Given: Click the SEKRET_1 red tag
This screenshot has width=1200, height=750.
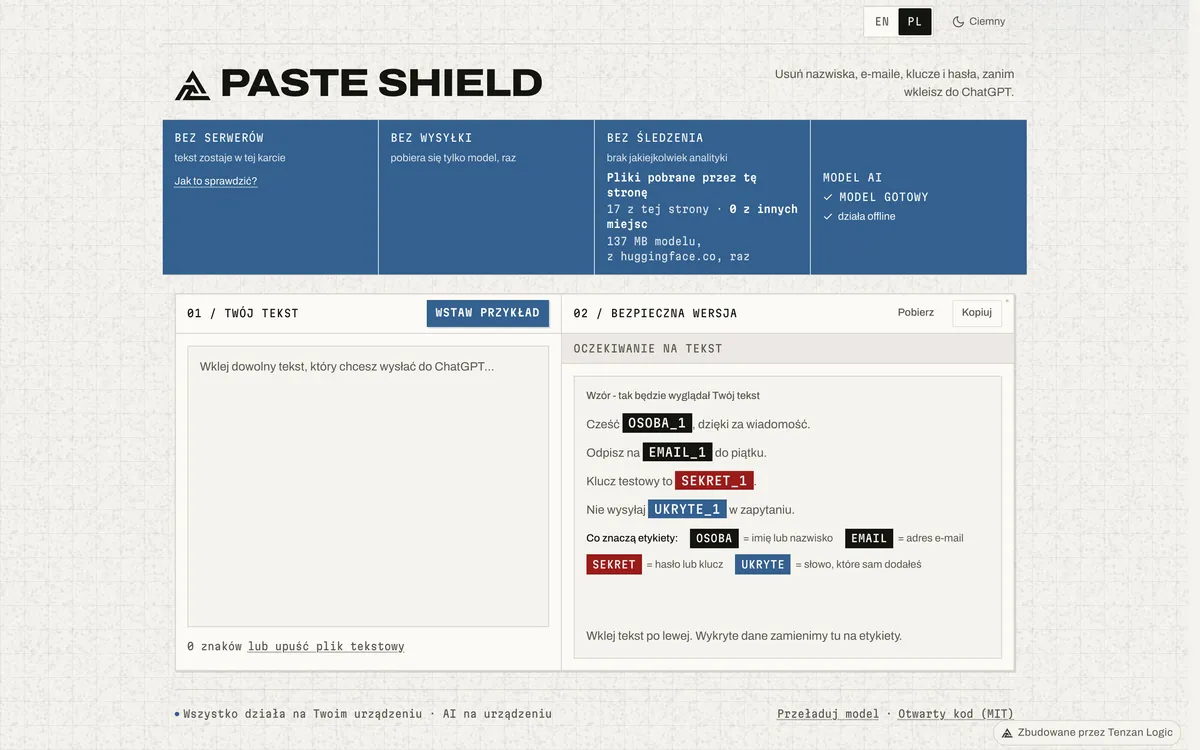Looking at the screenshot, I should 714,480.
